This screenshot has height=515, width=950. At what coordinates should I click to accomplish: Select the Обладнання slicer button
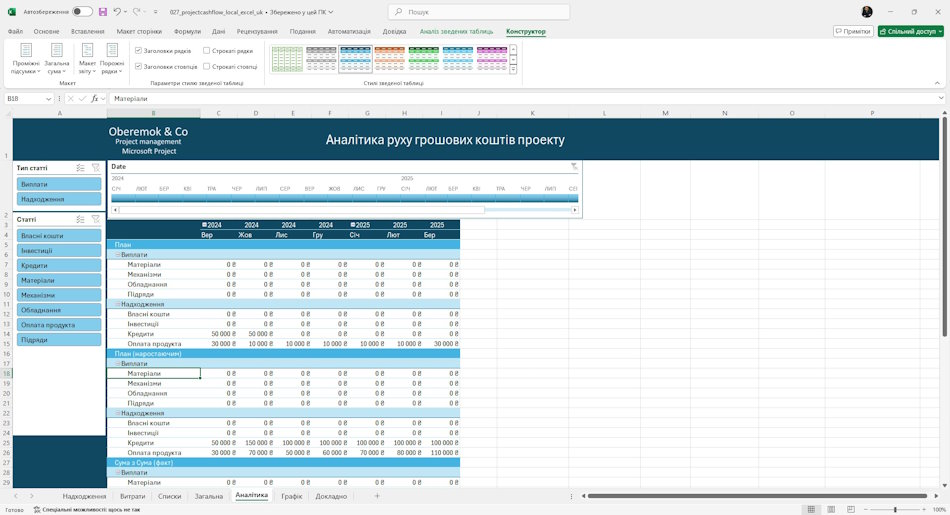pyautogui.click(x=59, y=310)
